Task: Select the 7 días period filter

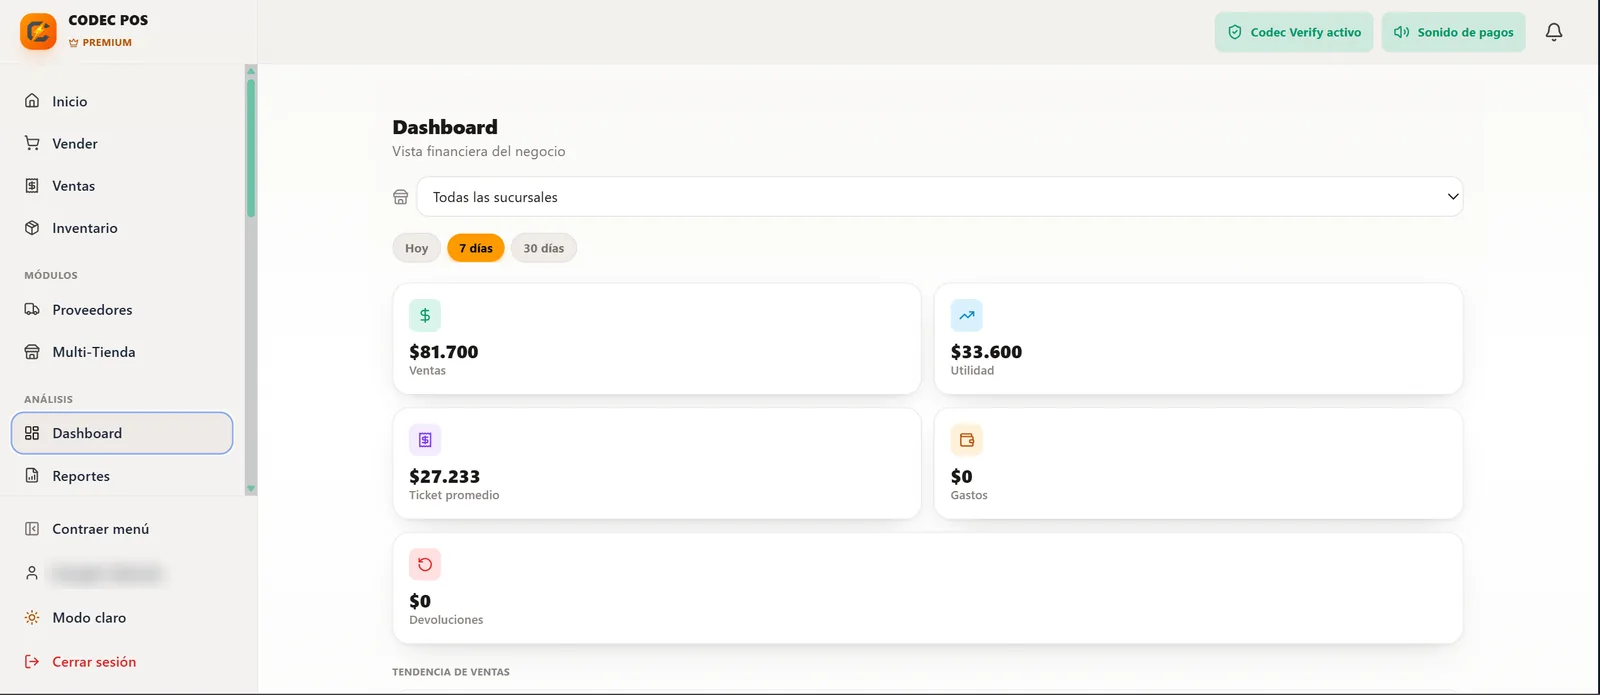Action: [476, 248]
